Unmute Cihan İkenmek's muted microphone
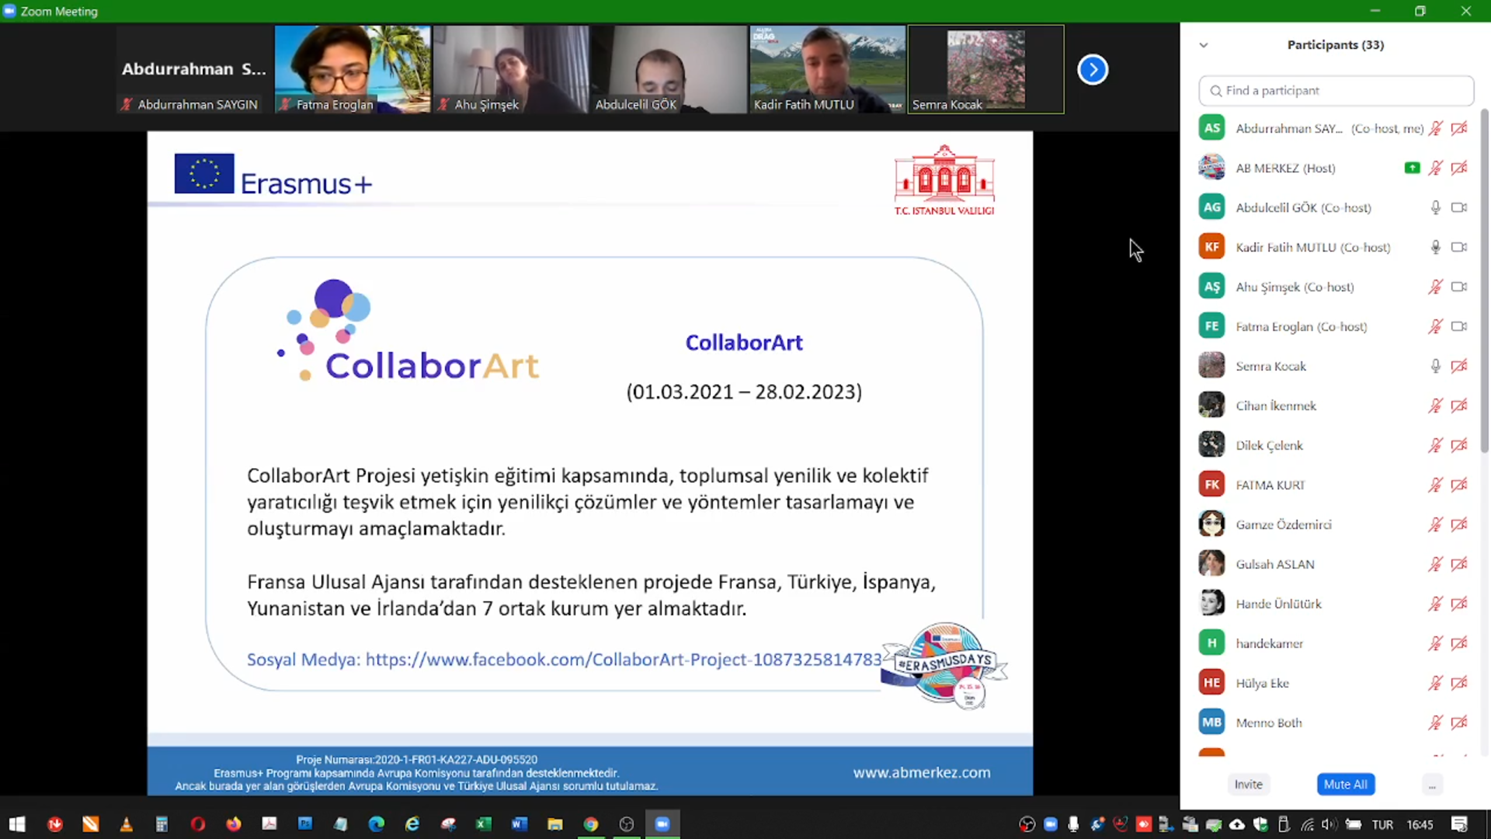The width and height of the screenshot is (1491, 839). (x=1435, y=406)
